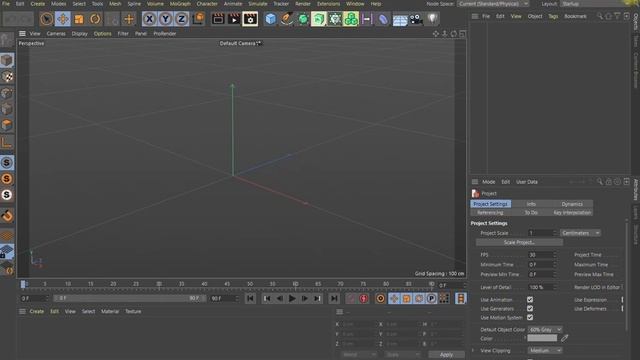Viewport: 640px width, 360px height.
Task: Click Enable Axis L-shaped icon in sidebar
Action: (x=7, y=142)
